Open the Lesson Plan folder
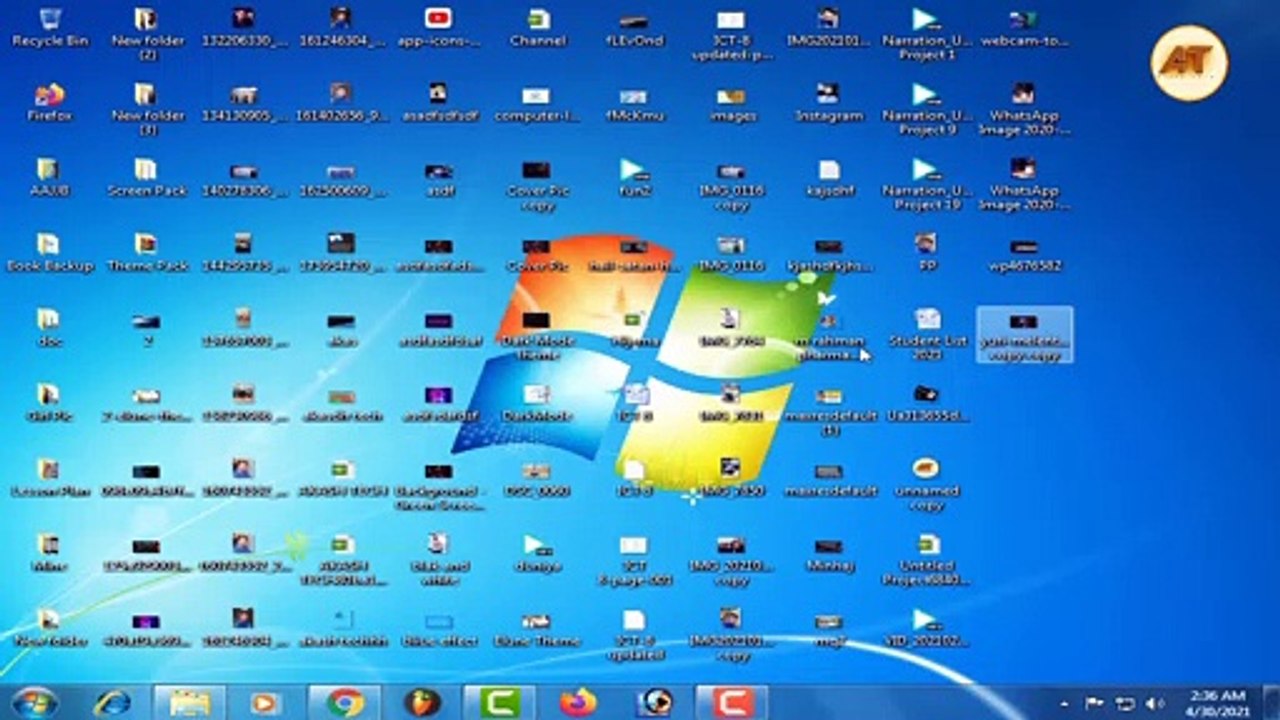The image size is (1280, 720). (49, 478)
